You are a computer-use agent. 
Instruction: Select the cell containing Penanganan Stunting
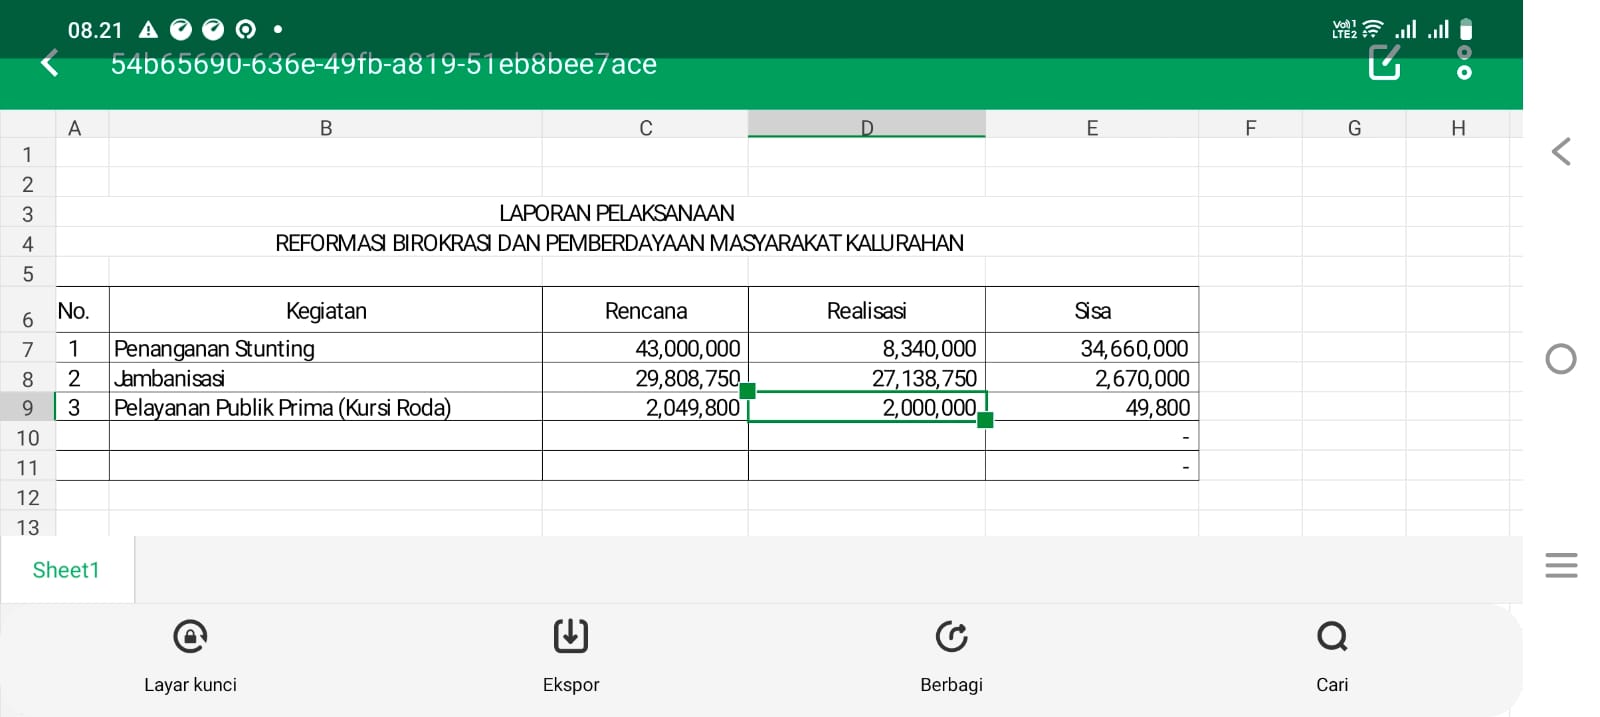(x=325, y=348)
